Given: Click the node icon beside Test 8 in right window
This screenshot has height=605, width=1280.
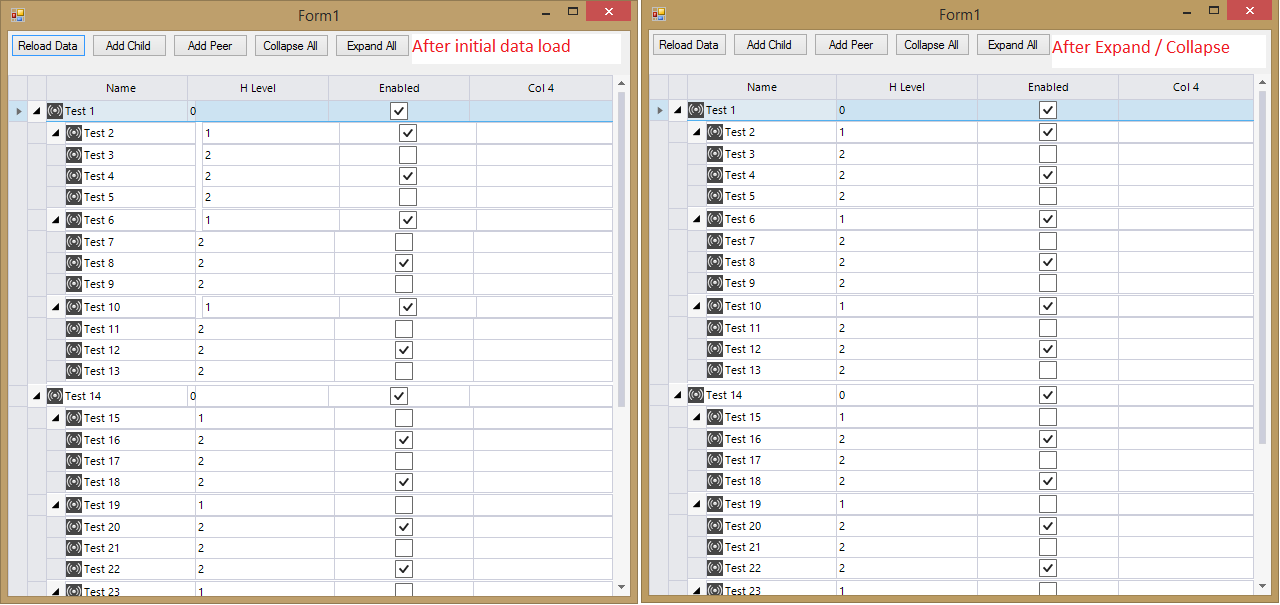Looking at the screenshot, I should (x=715, y=262).
